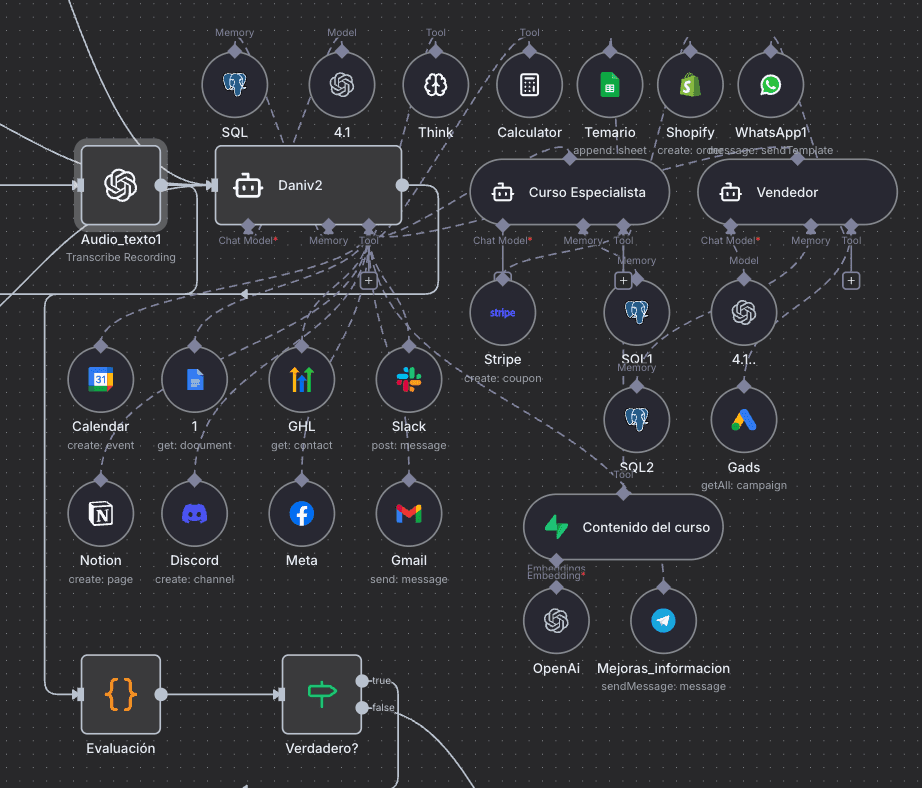Image resolution: width=922 pixels, height=788 pixels.
Task: Click Daniv2 Chat Model connector diamond
Action: (x=248, y=225)
